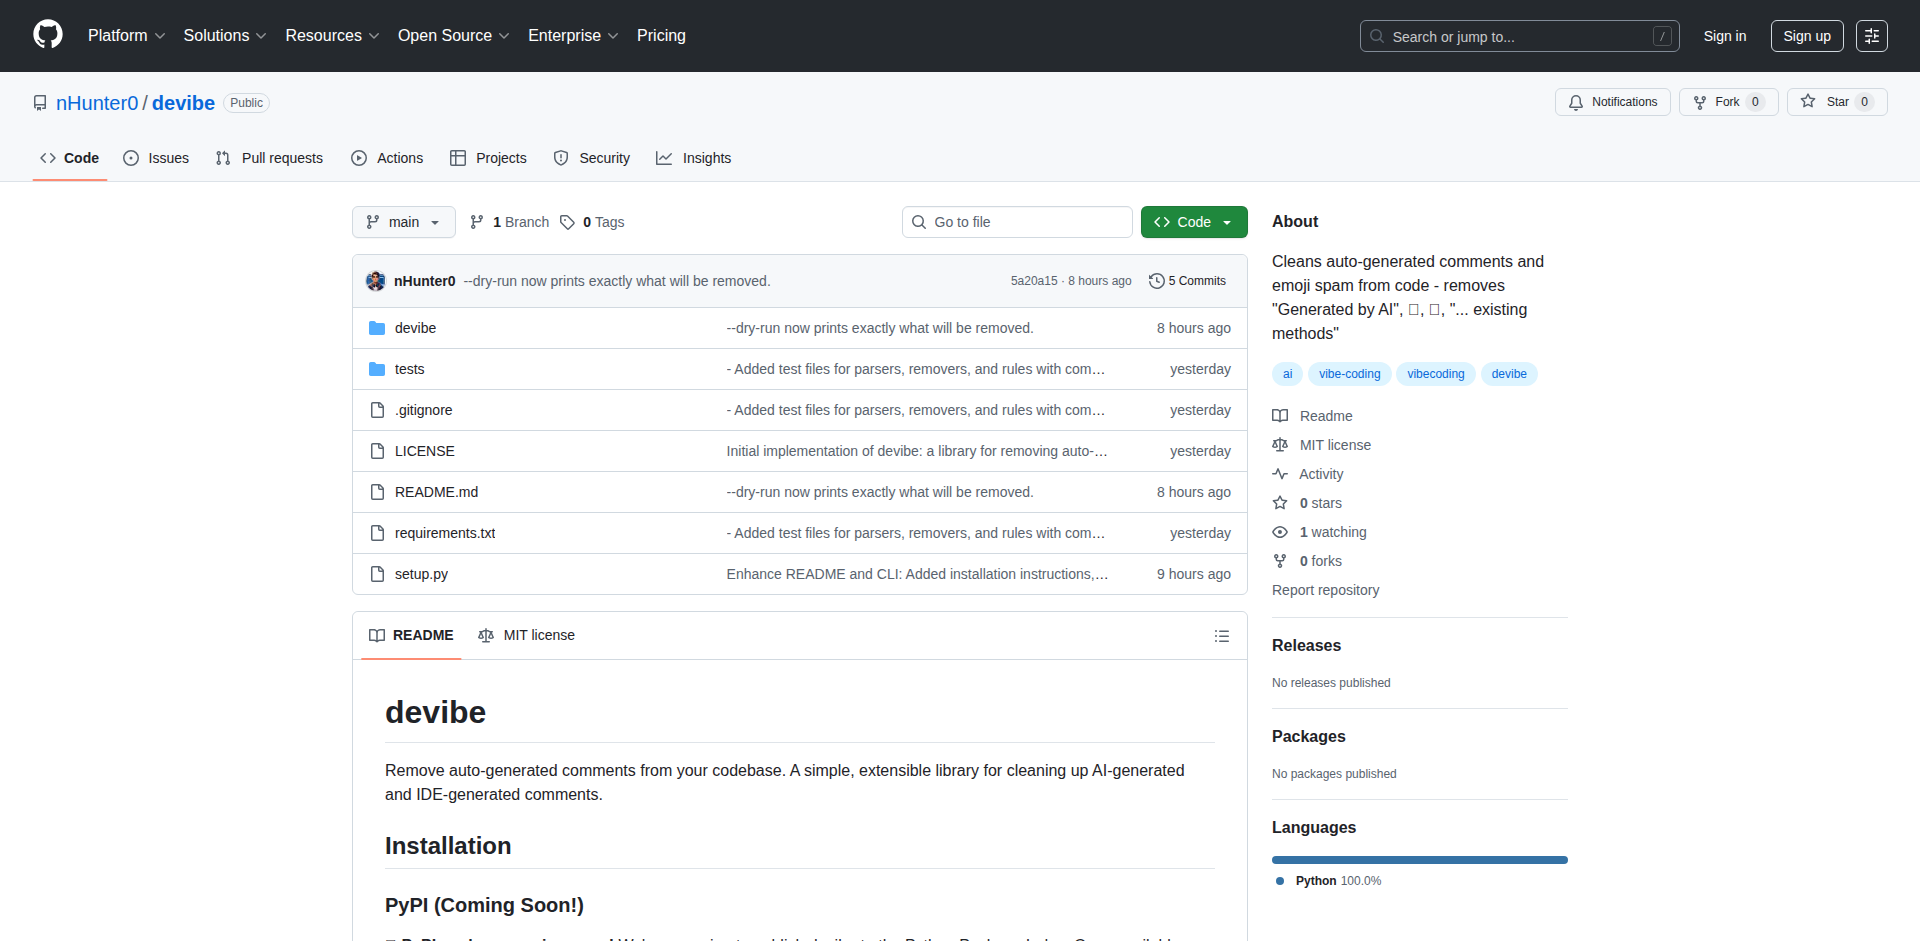Select the README tab in file viewer
The width and height of the screenshot is (1920, 941).
[x=411, y=636]
